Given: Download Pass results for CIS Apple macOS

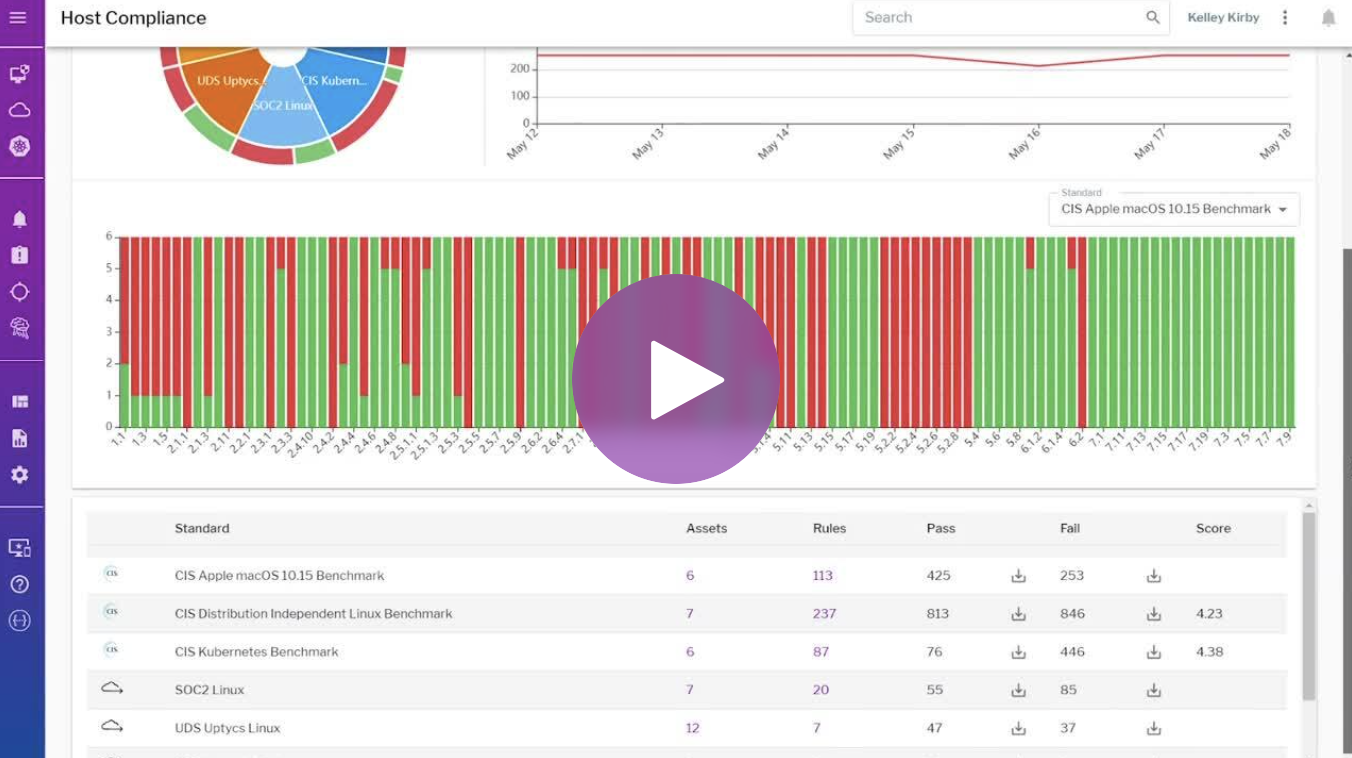Looking at the screenshot, I should [x=1018, y=576].
